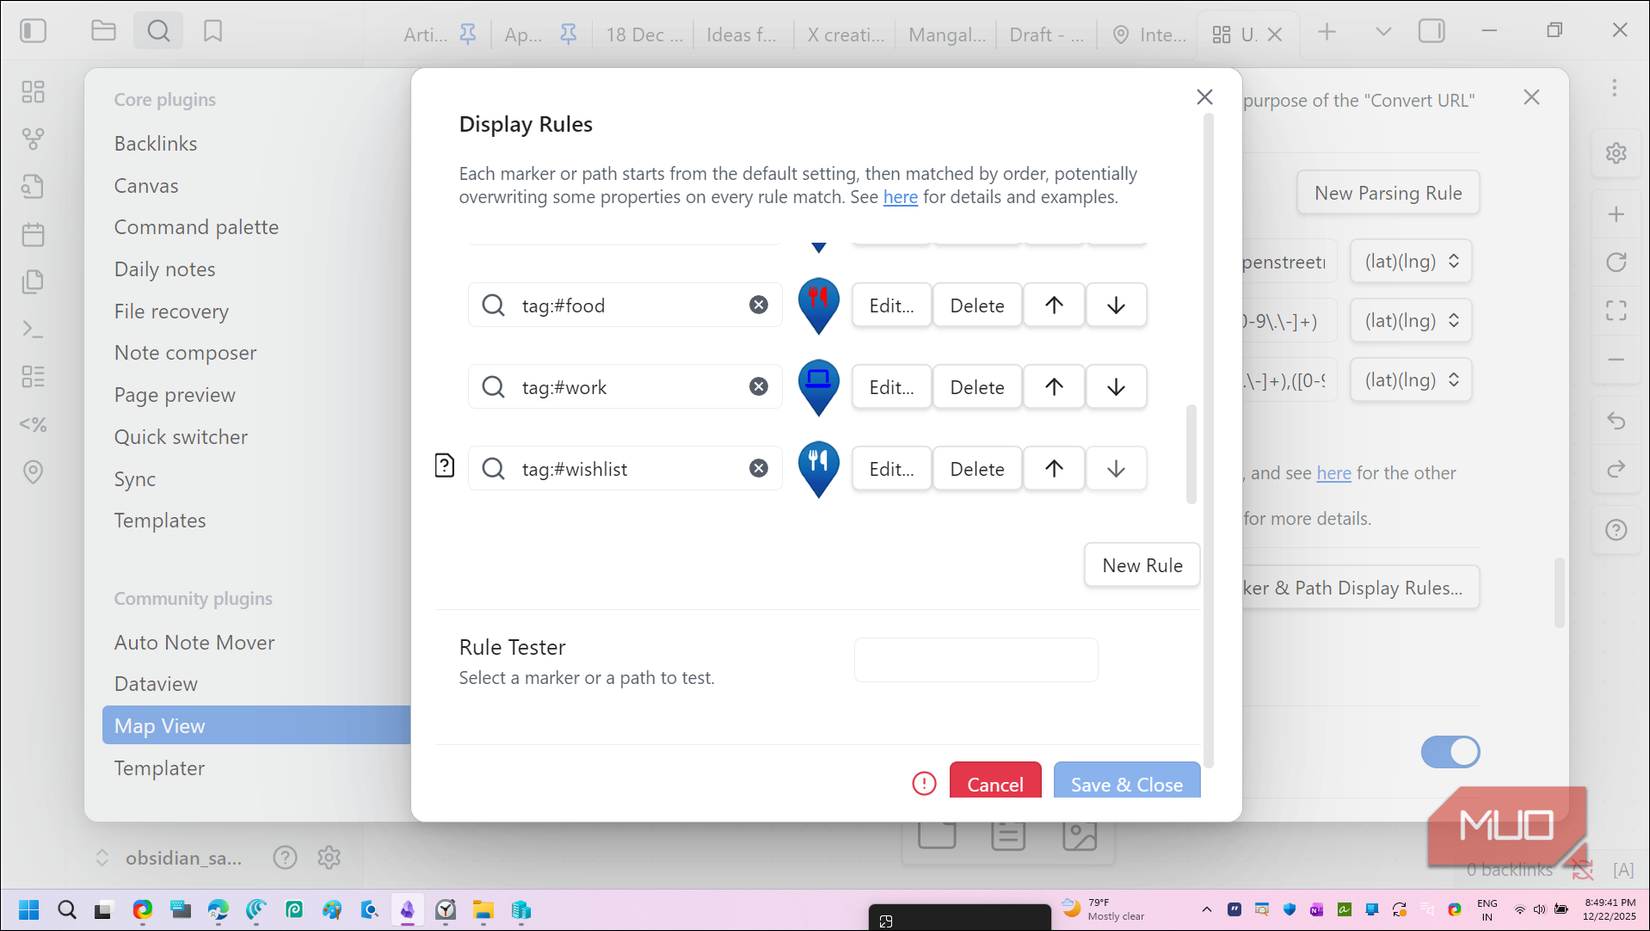Open the Windows Start menu
1650x931 pixels.
click(x=29, y=910)
